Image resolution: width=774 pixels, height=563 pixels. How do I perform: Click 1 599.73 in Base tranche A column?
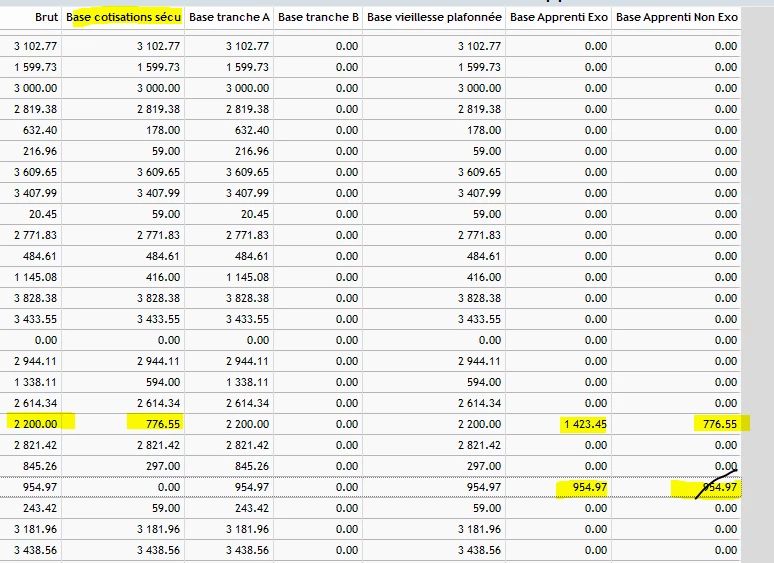click(247, 67)
